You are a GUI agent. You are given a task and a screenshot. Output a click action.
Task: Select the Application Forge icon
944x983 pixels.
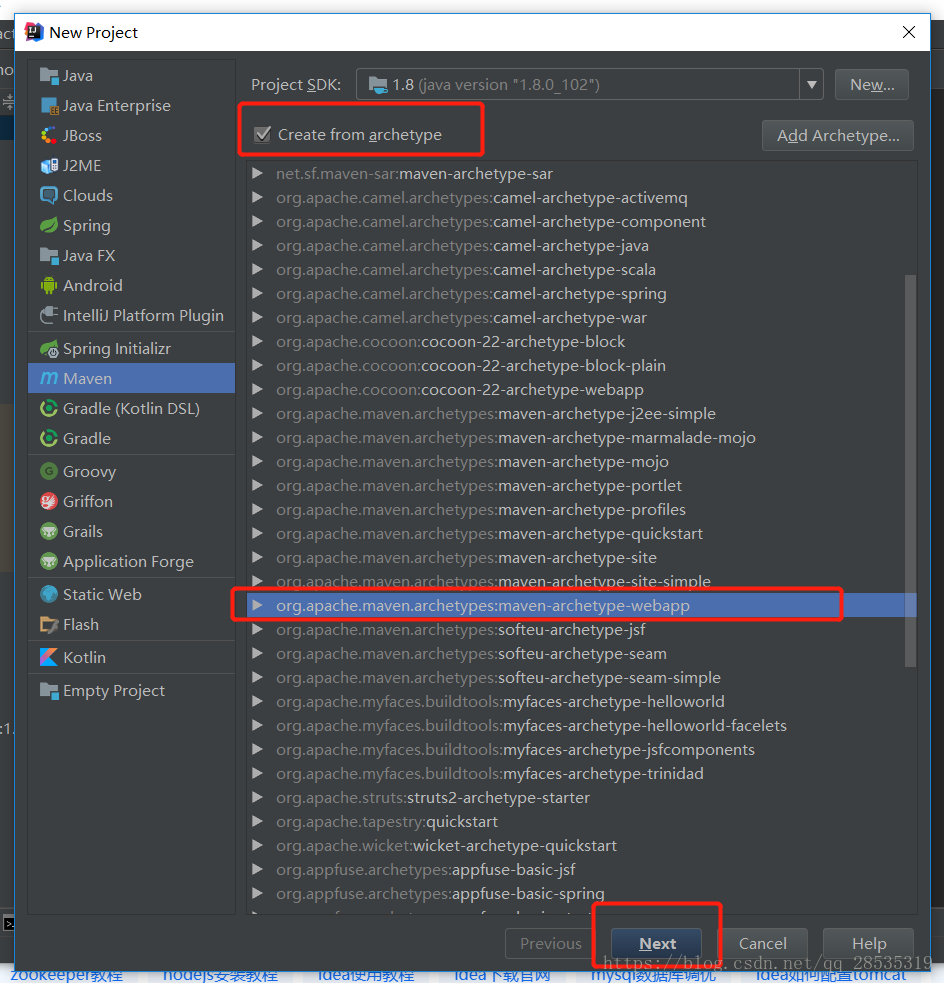pyautogui.click(x=49, y=562)
